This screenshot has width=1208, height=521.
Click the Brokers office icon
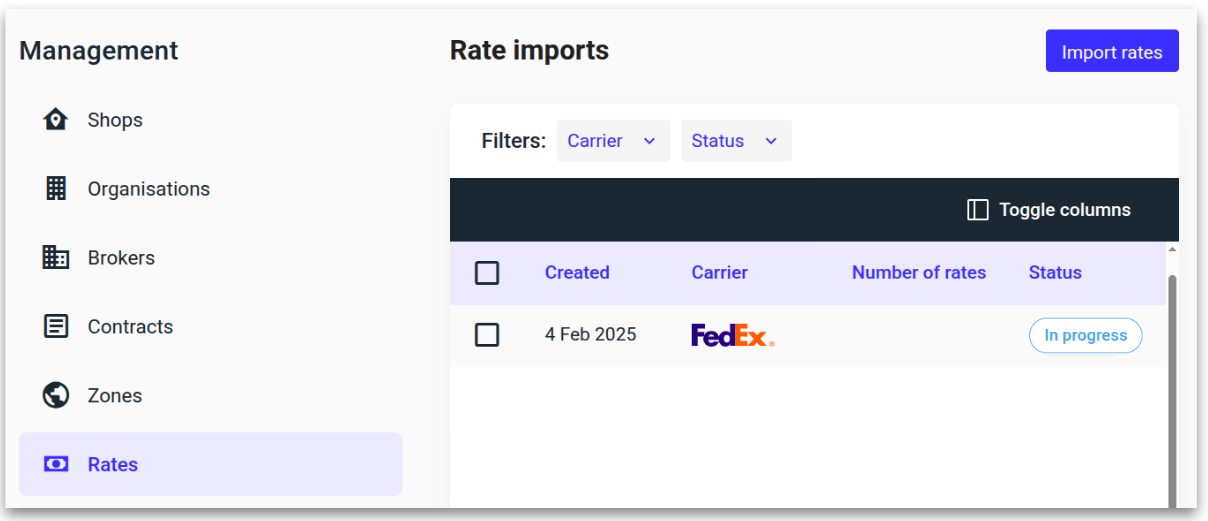coord(56,258)
